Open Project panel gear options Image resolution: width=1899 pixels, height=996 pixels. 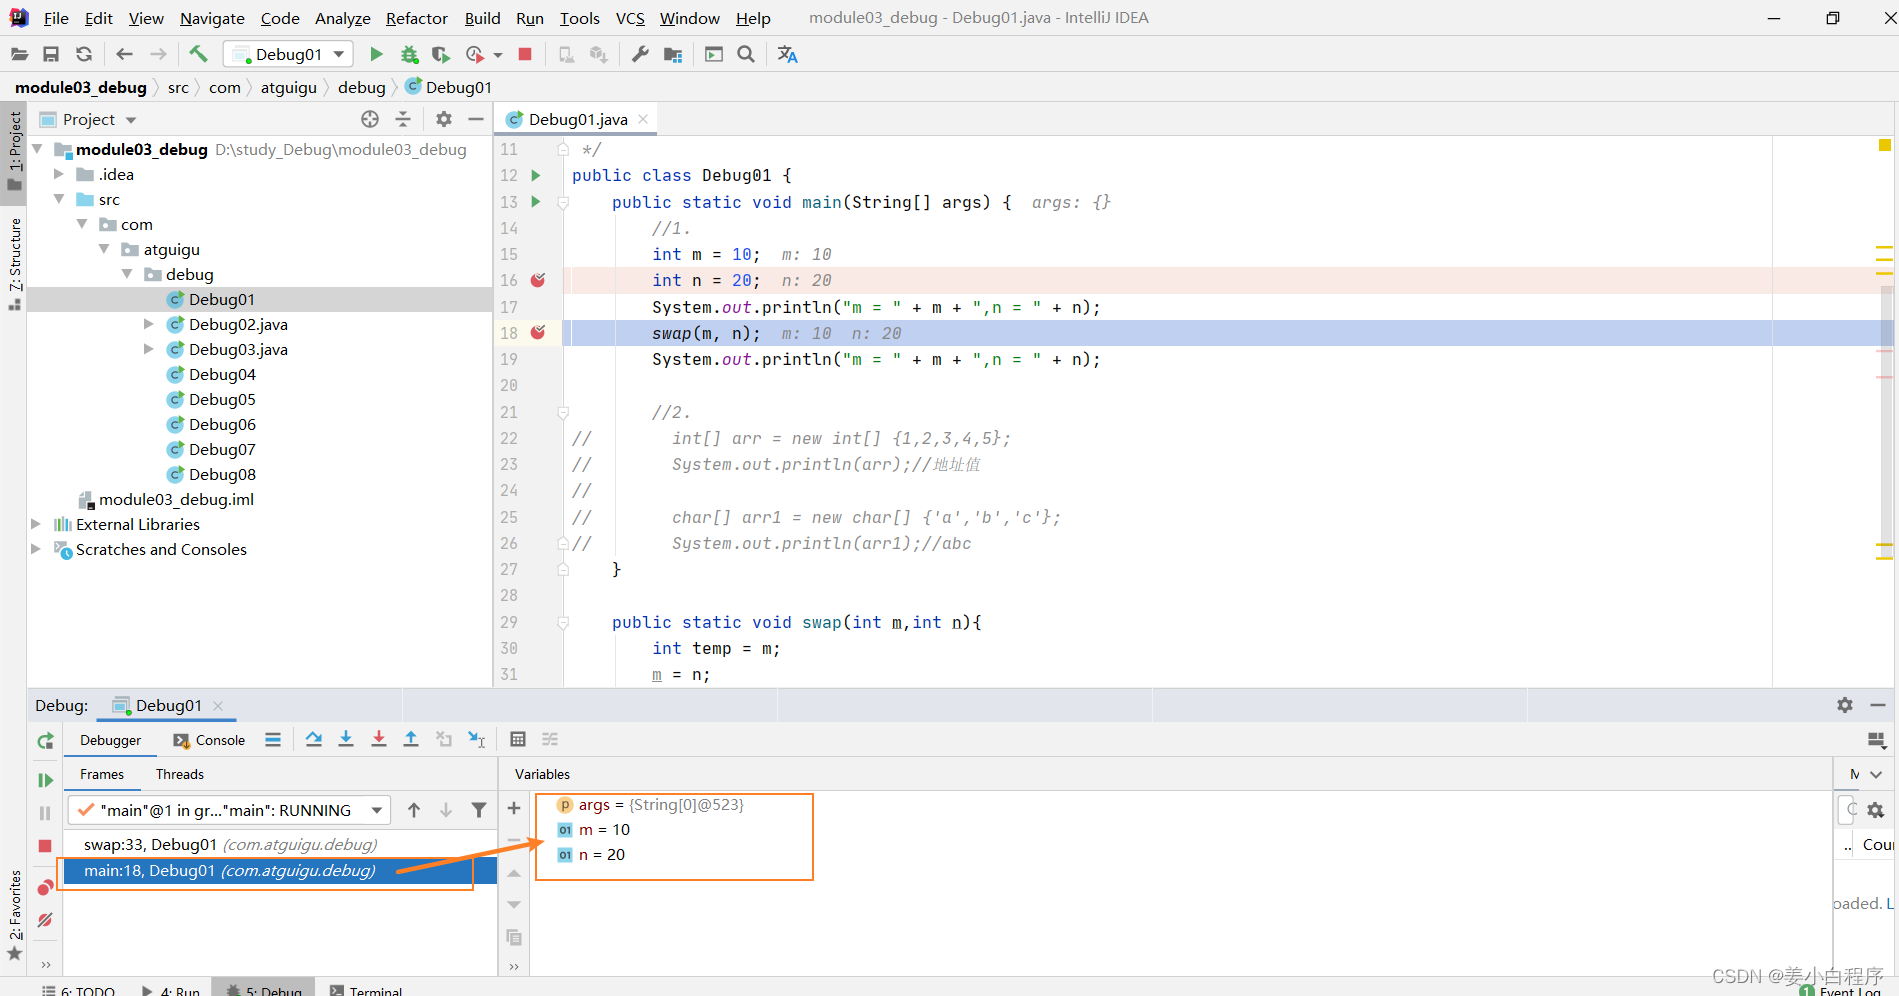(x=444, y=119)
